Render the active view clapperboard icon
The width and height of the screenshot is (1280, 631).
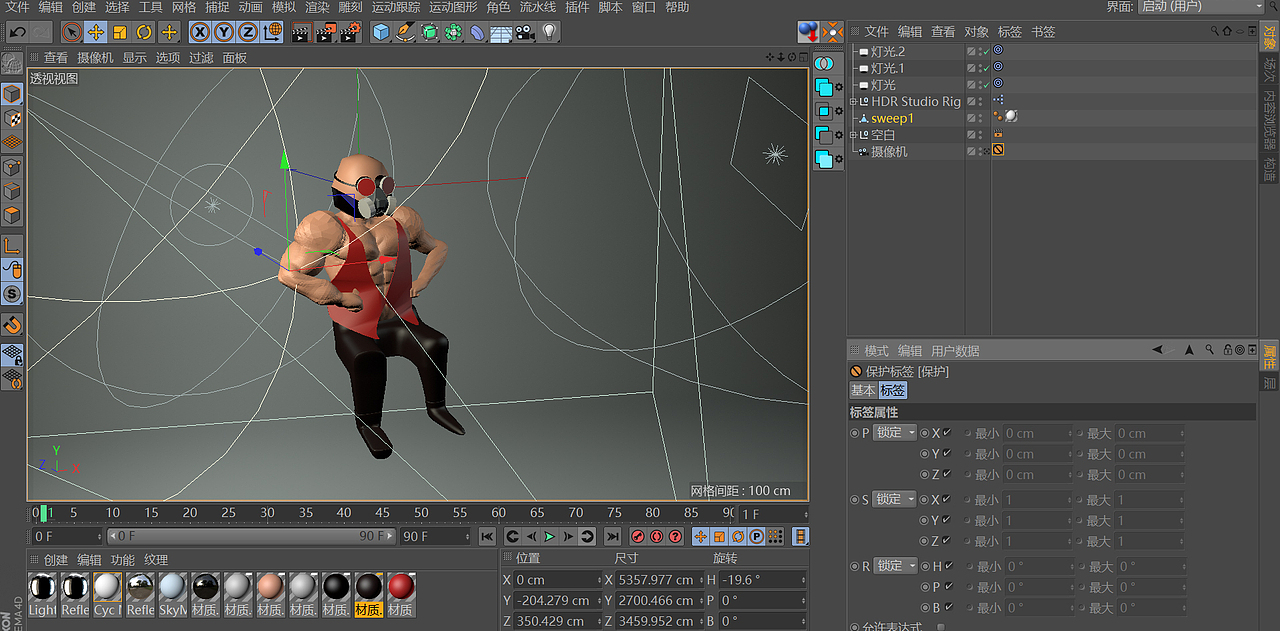coord(301,32)
